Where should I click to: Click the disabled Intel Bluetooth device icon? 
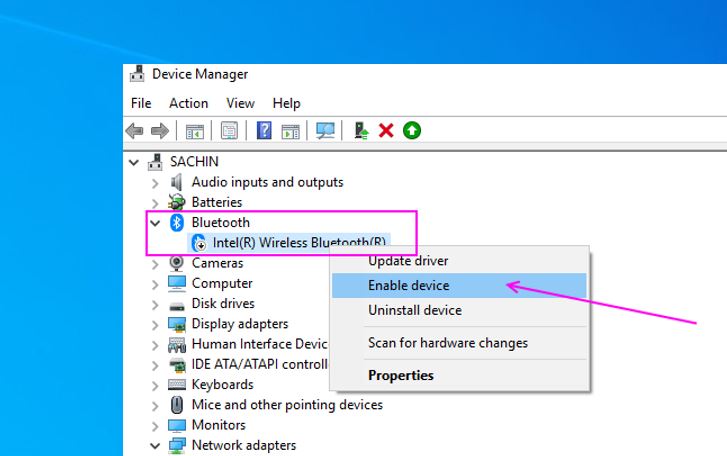(x=199, y=243)
